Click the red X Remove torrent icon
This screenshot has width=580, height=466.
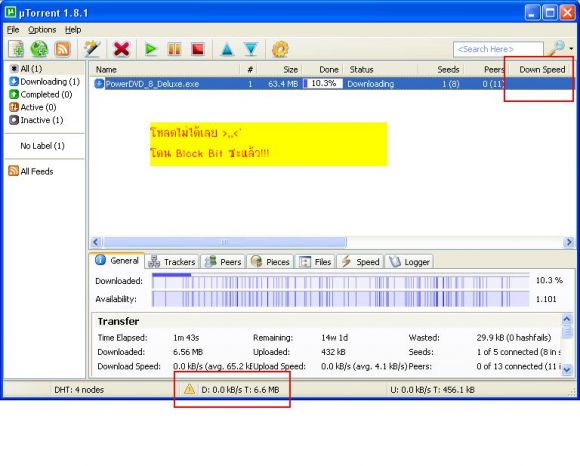[x=121, y=49]
